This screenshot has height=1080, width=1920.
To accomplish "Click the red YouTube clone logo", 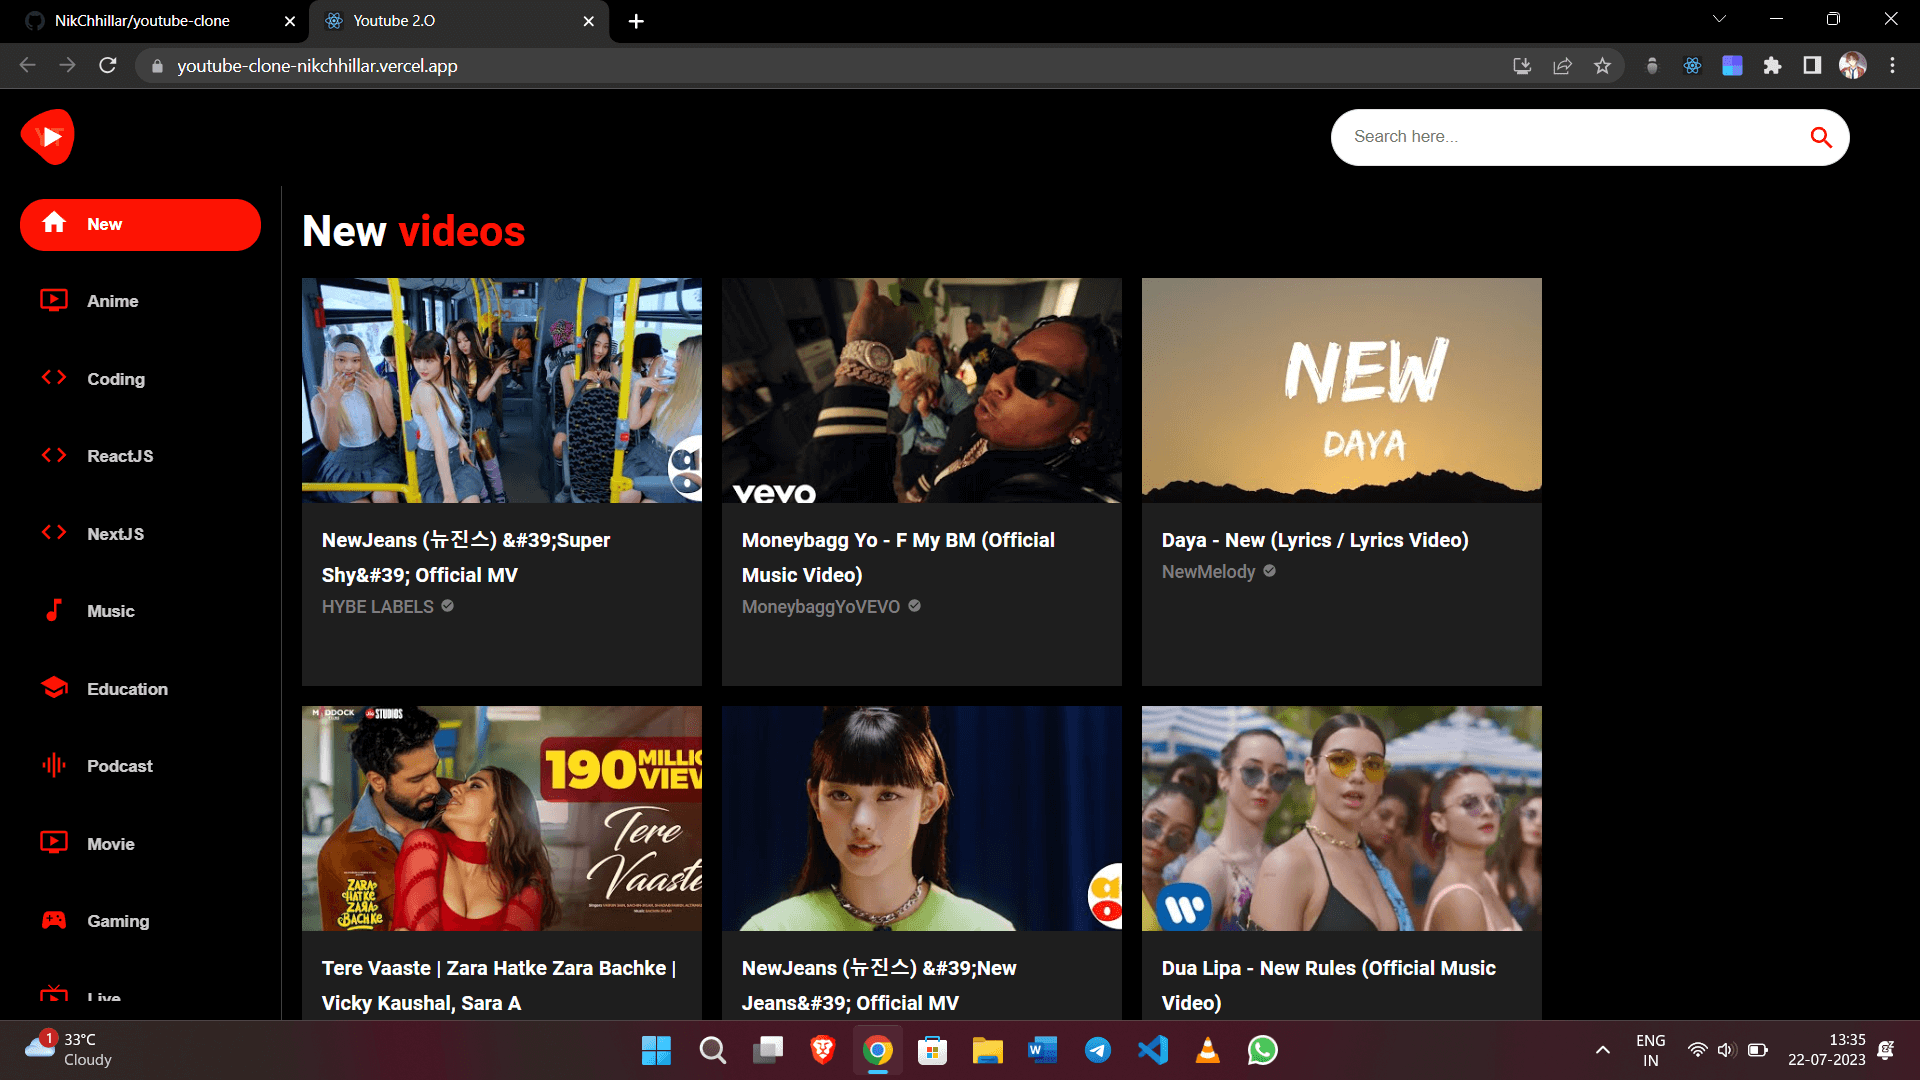I will coord(48,137).
